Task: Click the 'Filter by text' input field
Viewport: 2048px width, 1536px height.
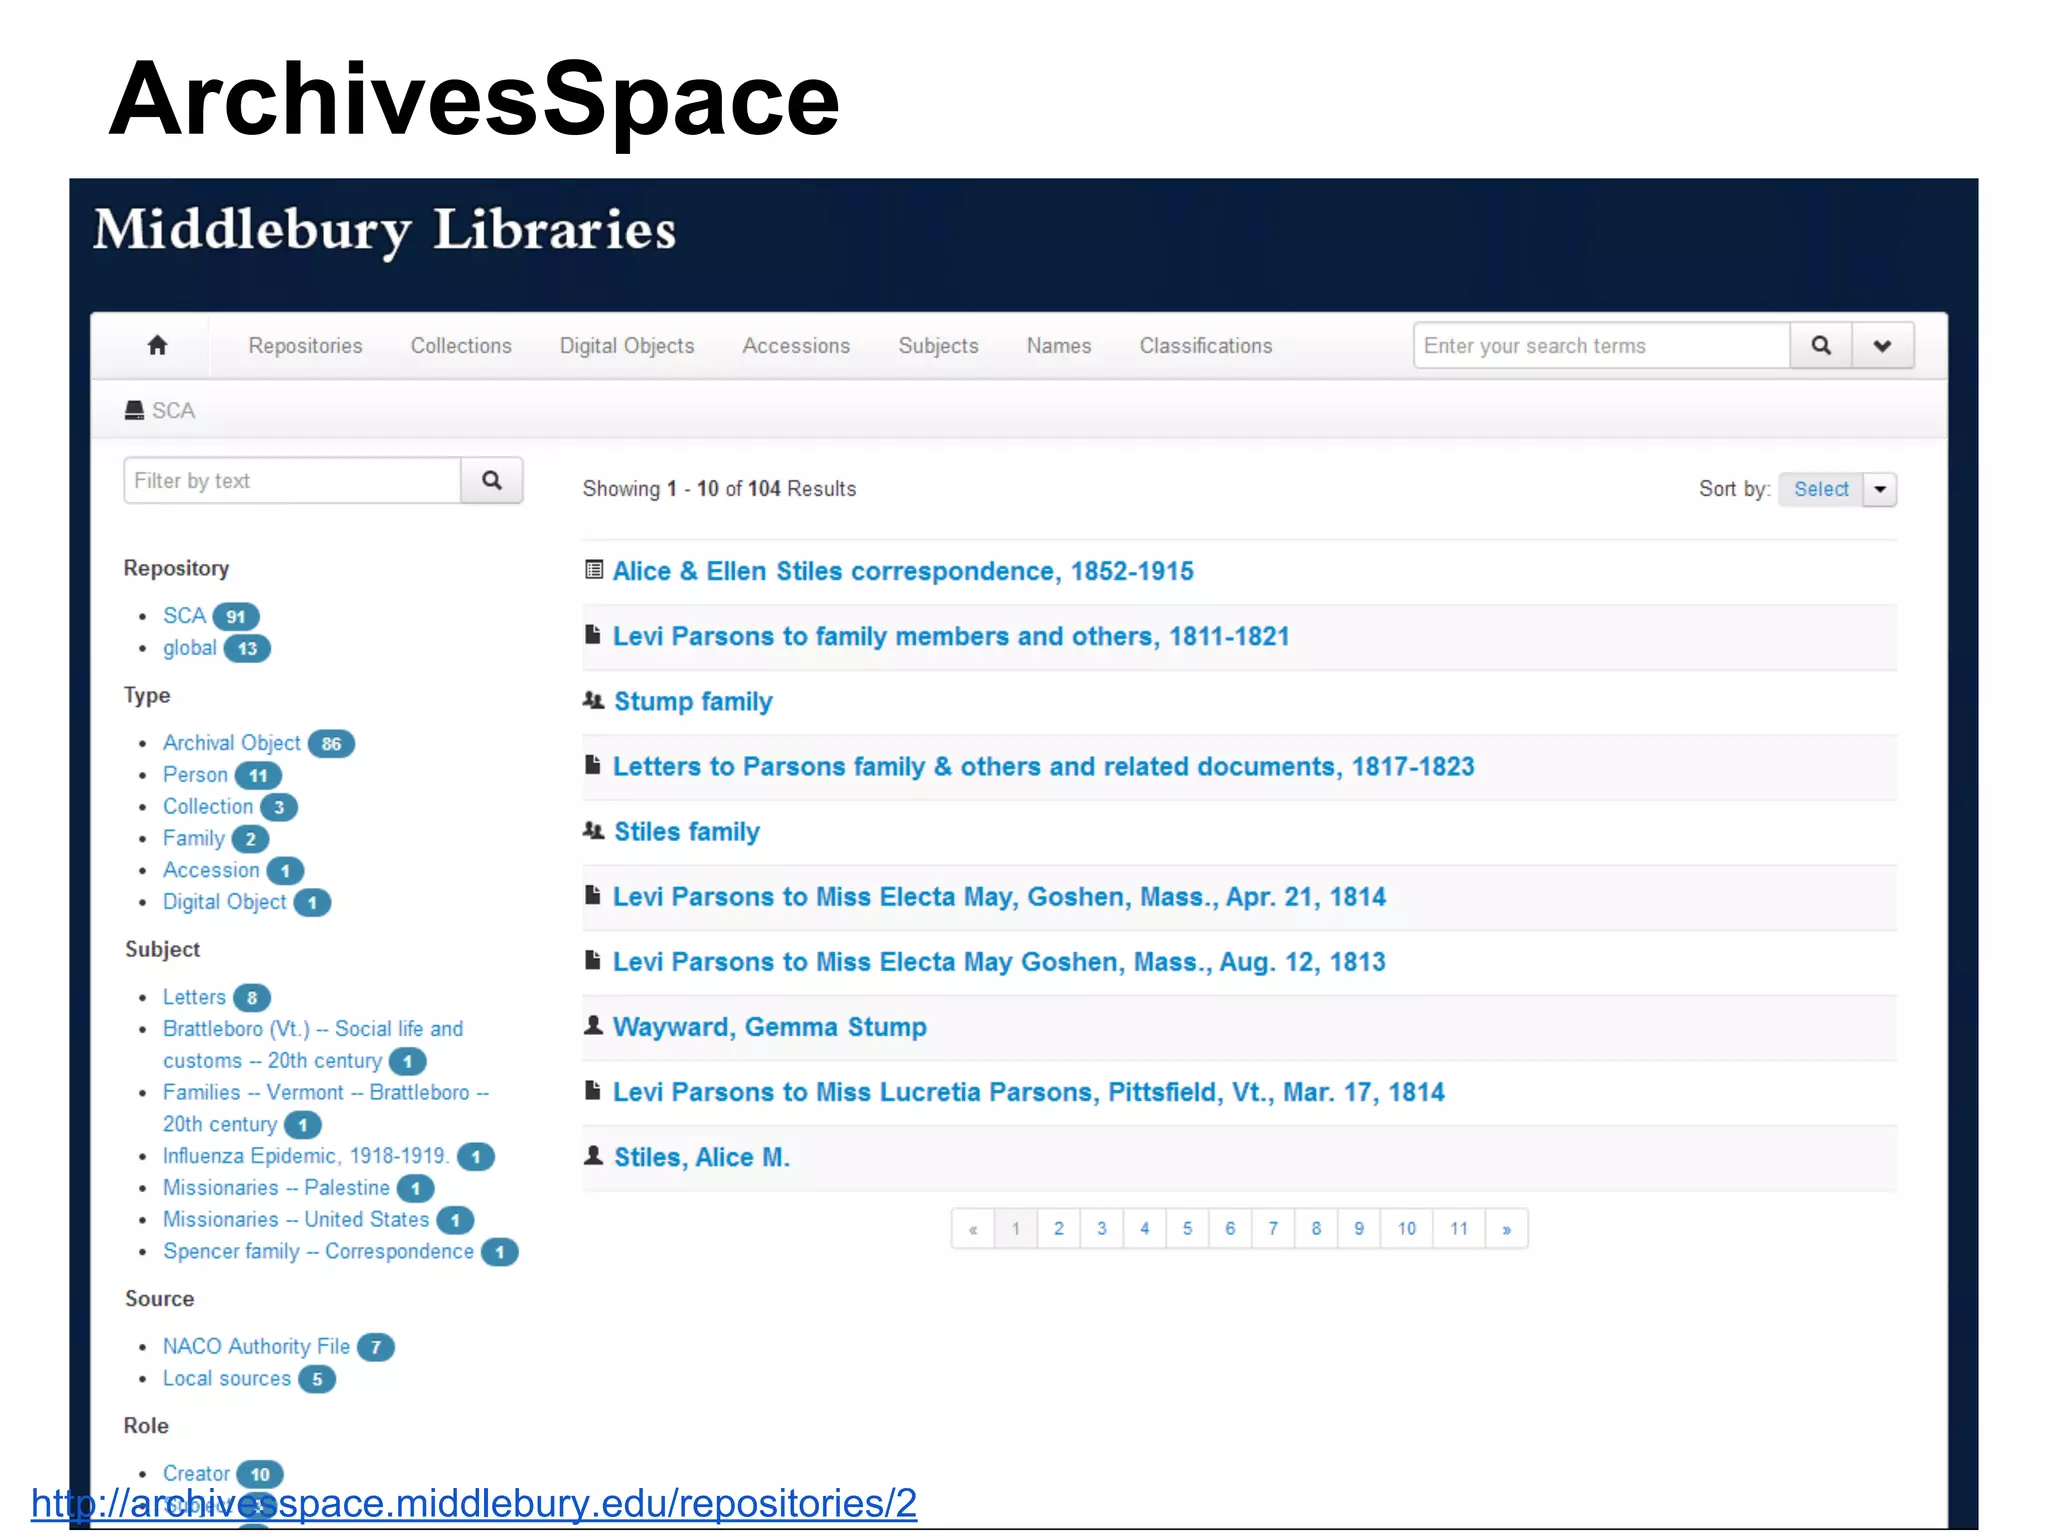Action: (x=292, y=481)
